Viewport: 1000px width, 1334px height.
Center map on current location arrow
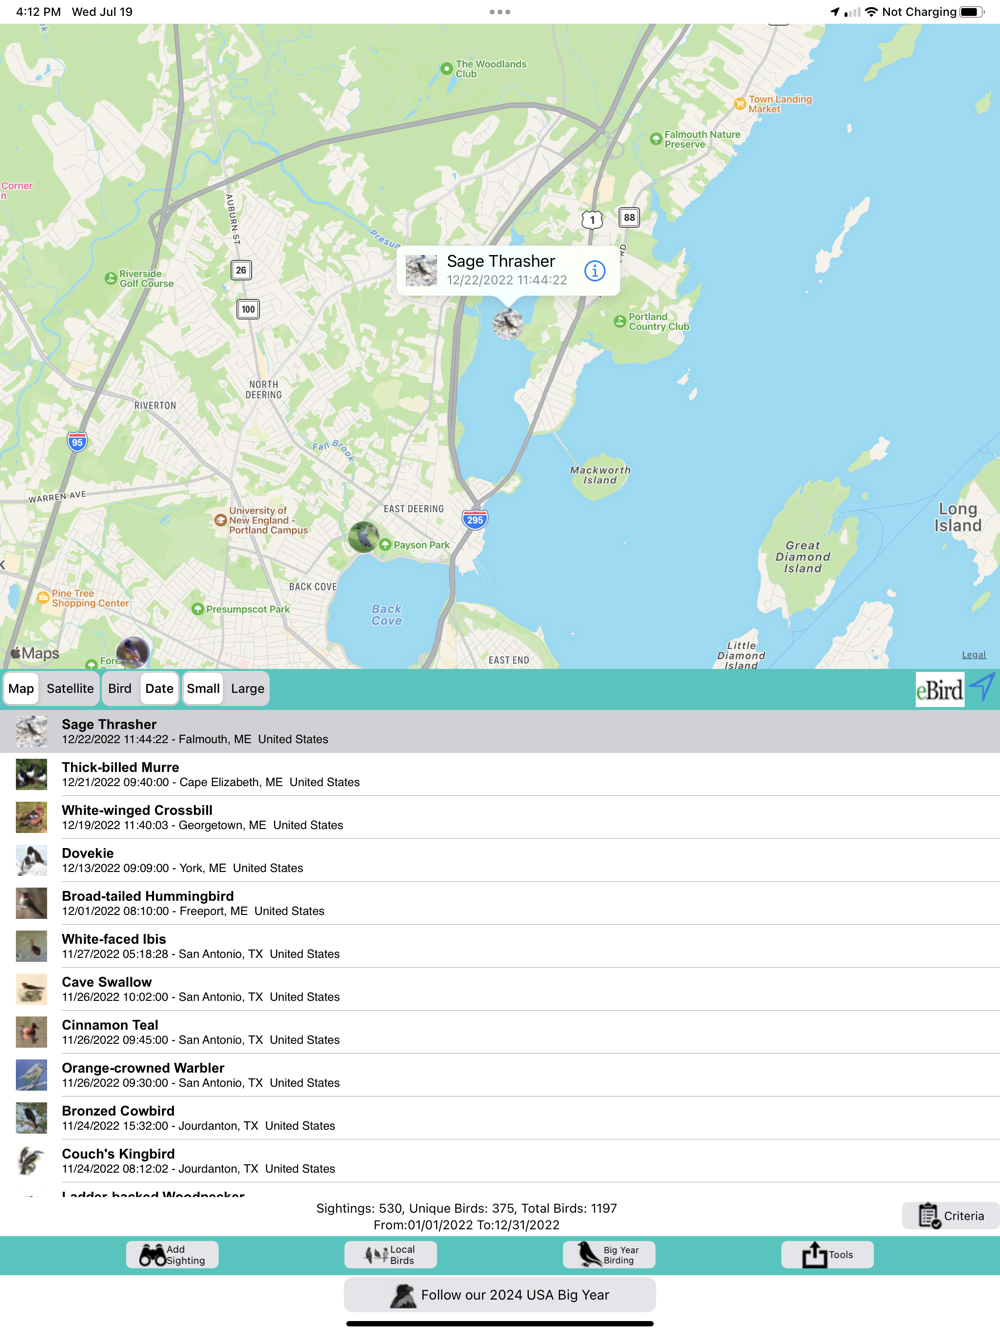tap(983, 688)
